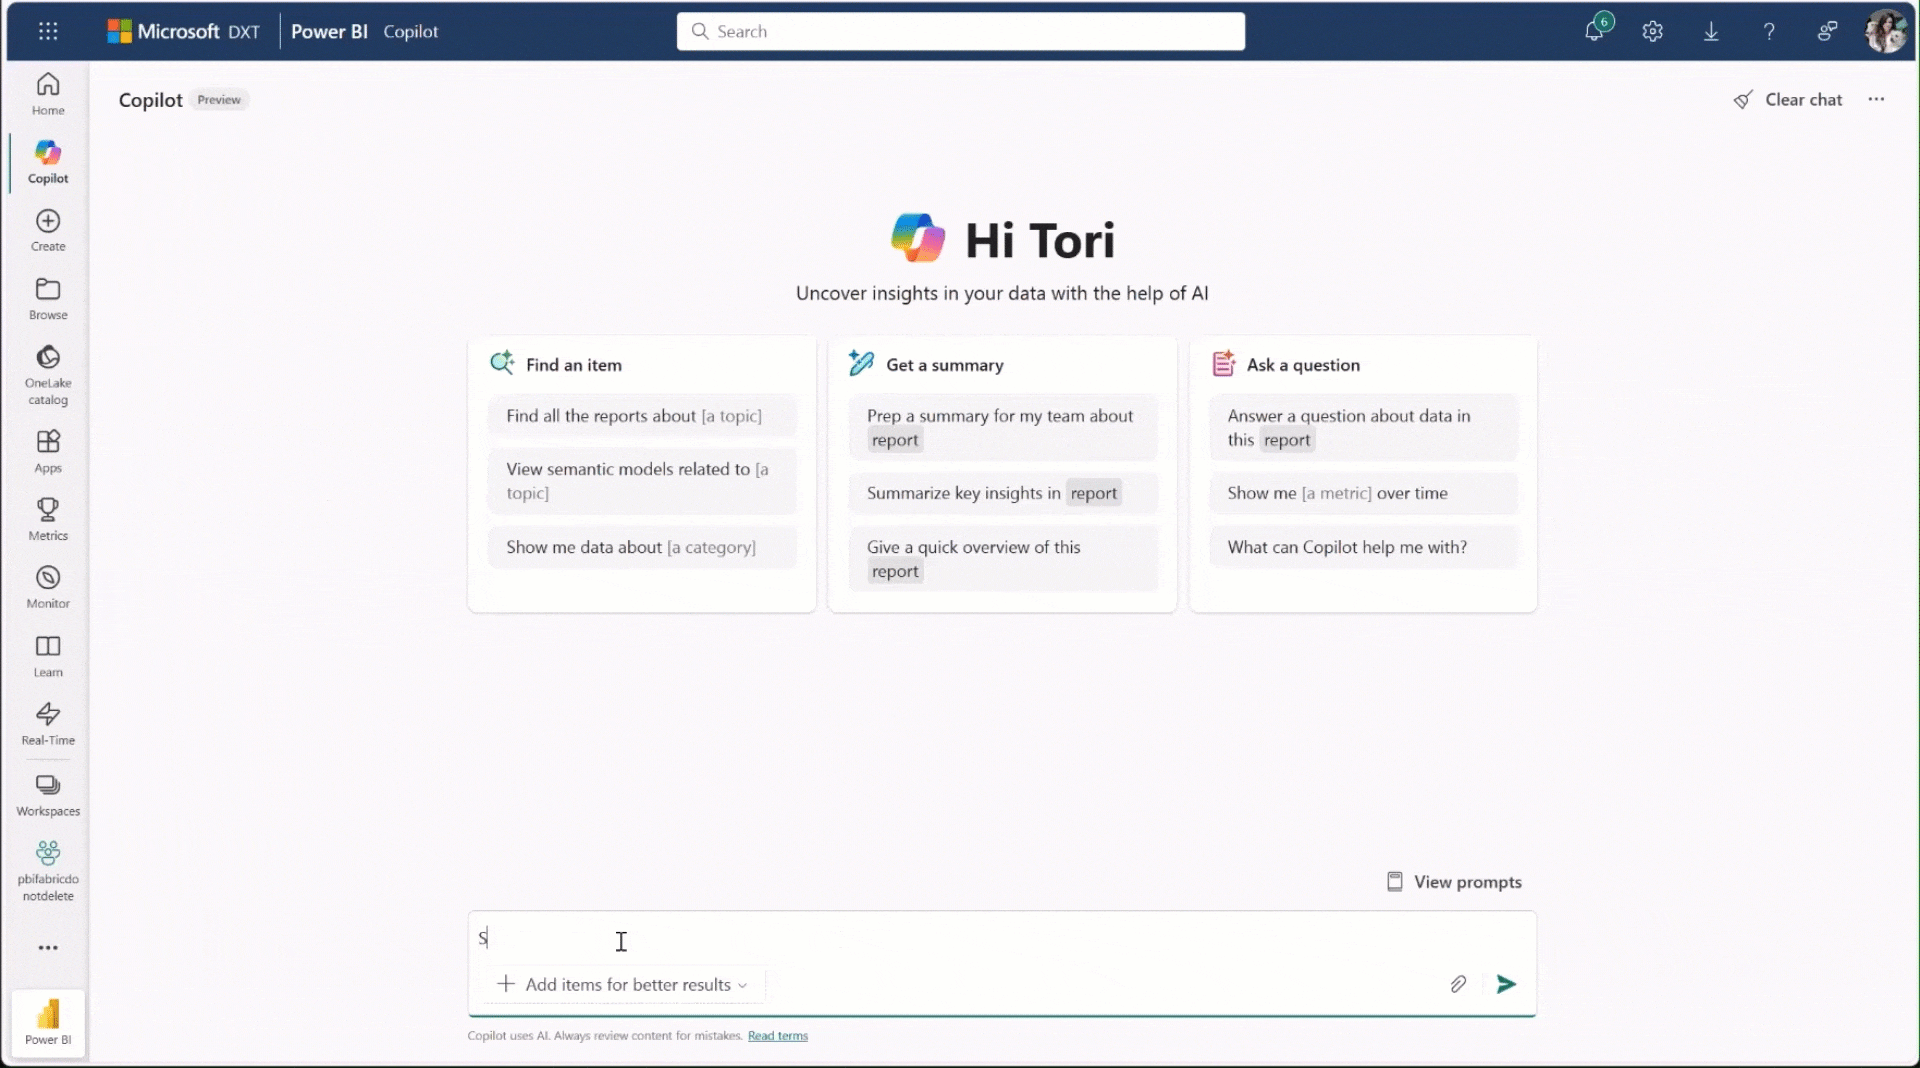This screenshot has width=1920, height=1068.
Task: Click the Find an item card heading
Action: click(573, 365)
